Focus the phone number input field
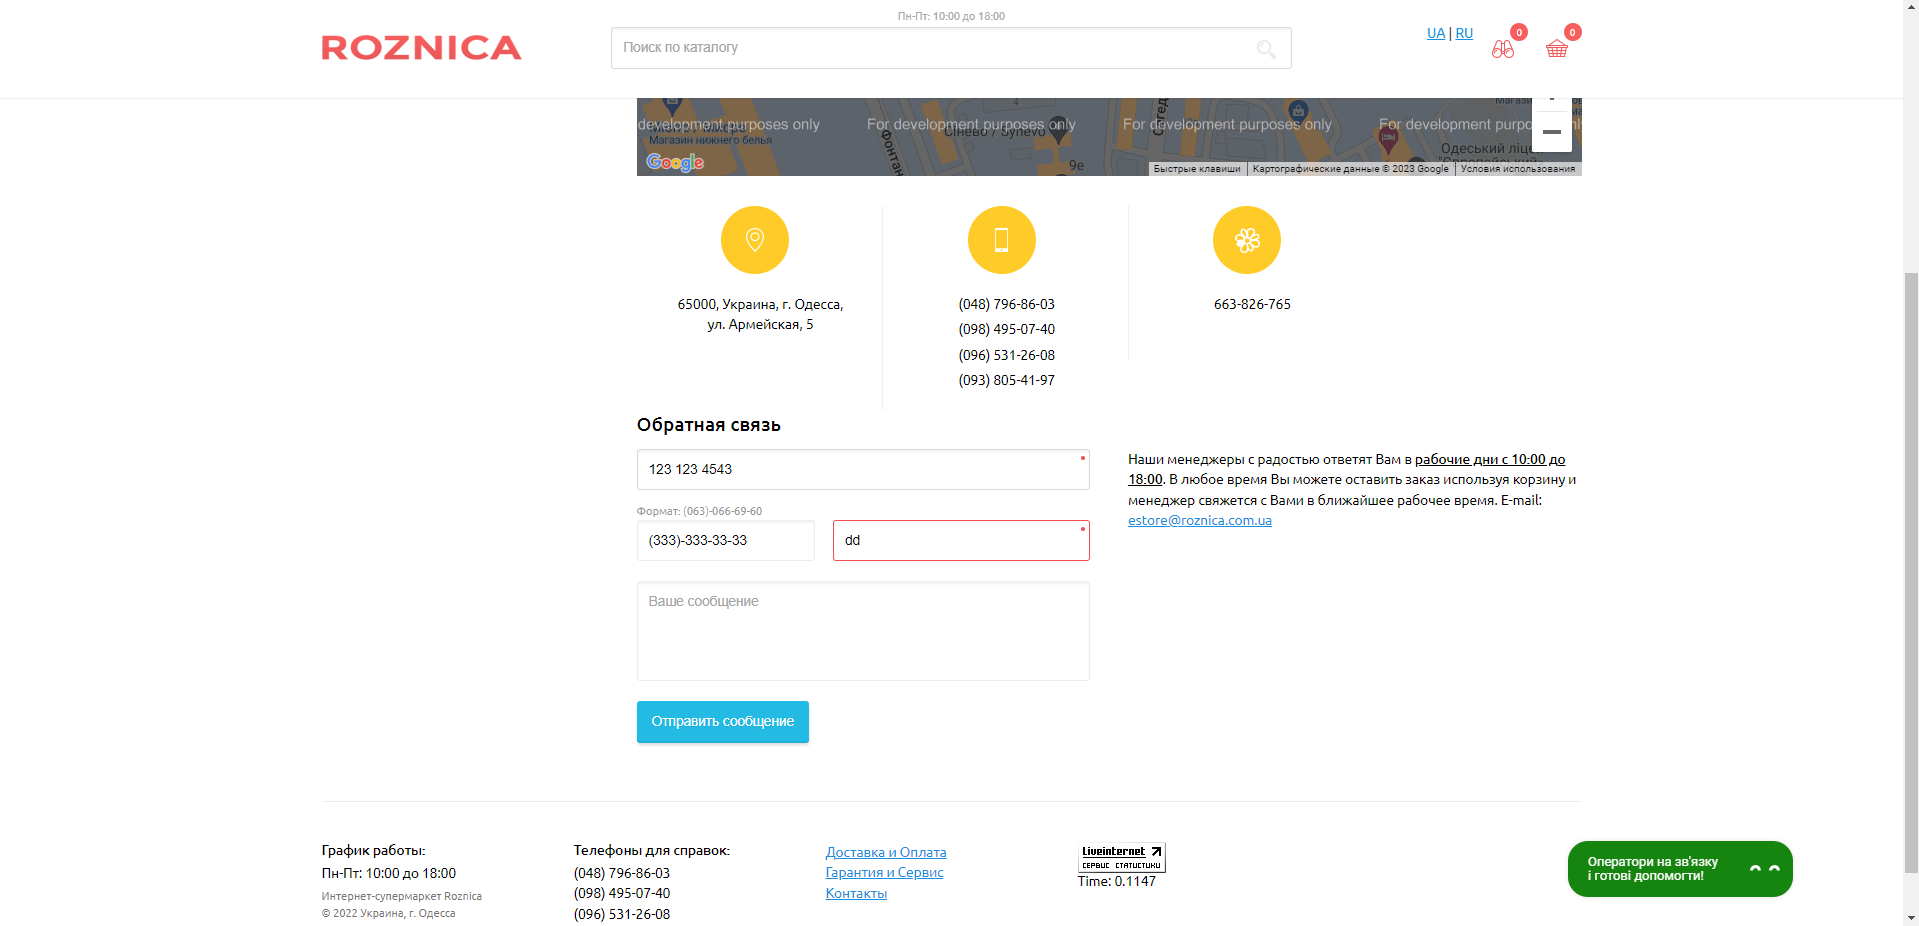This screenshot has width=1919, height=926. [725, 540]
